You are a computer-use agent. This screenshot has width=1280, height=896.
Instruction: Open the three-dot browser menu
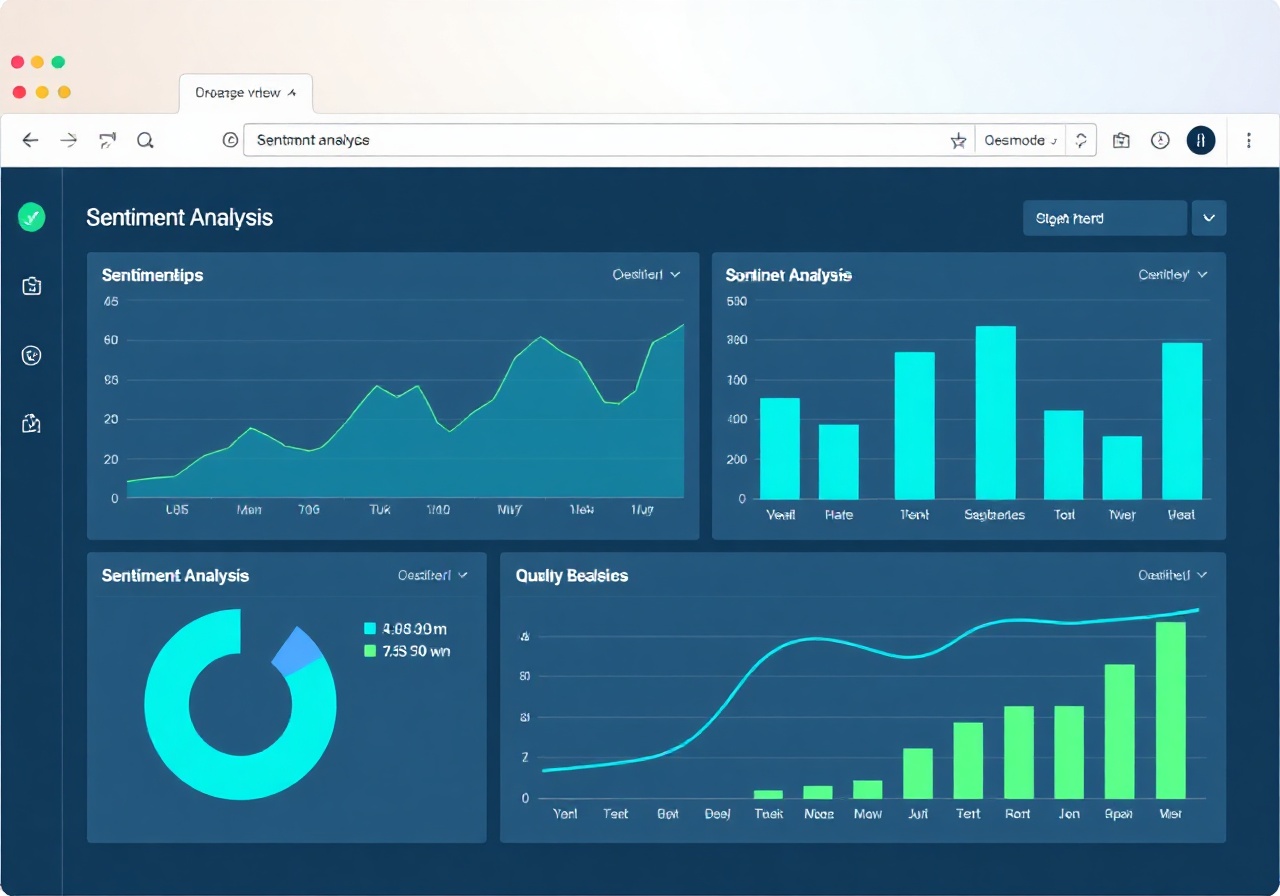[x=1249, y=141]
